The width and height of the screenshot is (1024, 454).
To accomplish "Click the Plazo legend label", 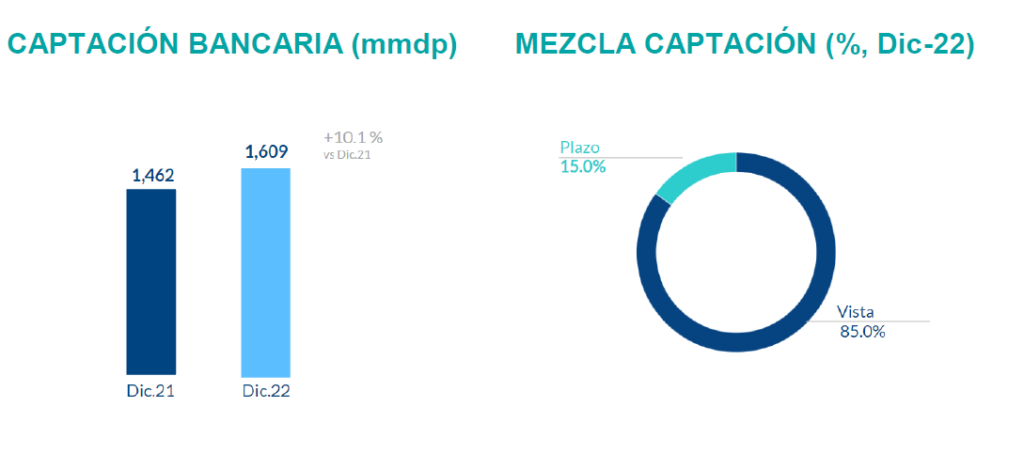I will tap(578, 149).
